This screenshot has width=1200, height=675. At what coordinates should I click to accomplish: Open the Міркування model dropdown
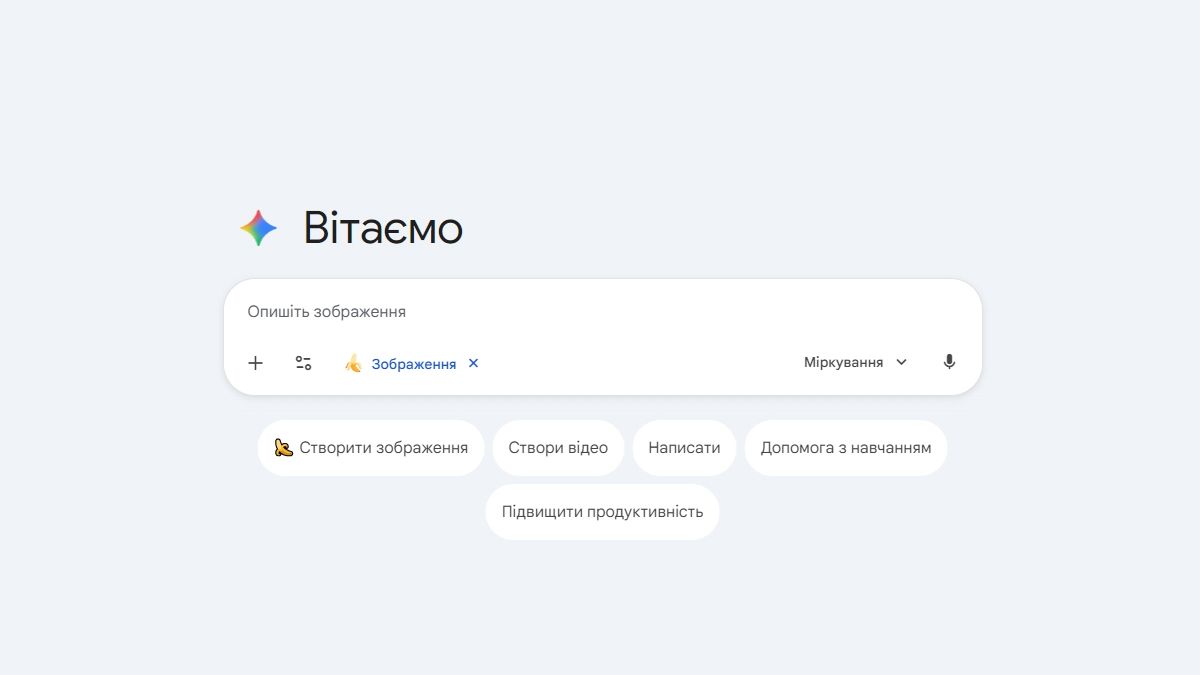click(845, 361)
